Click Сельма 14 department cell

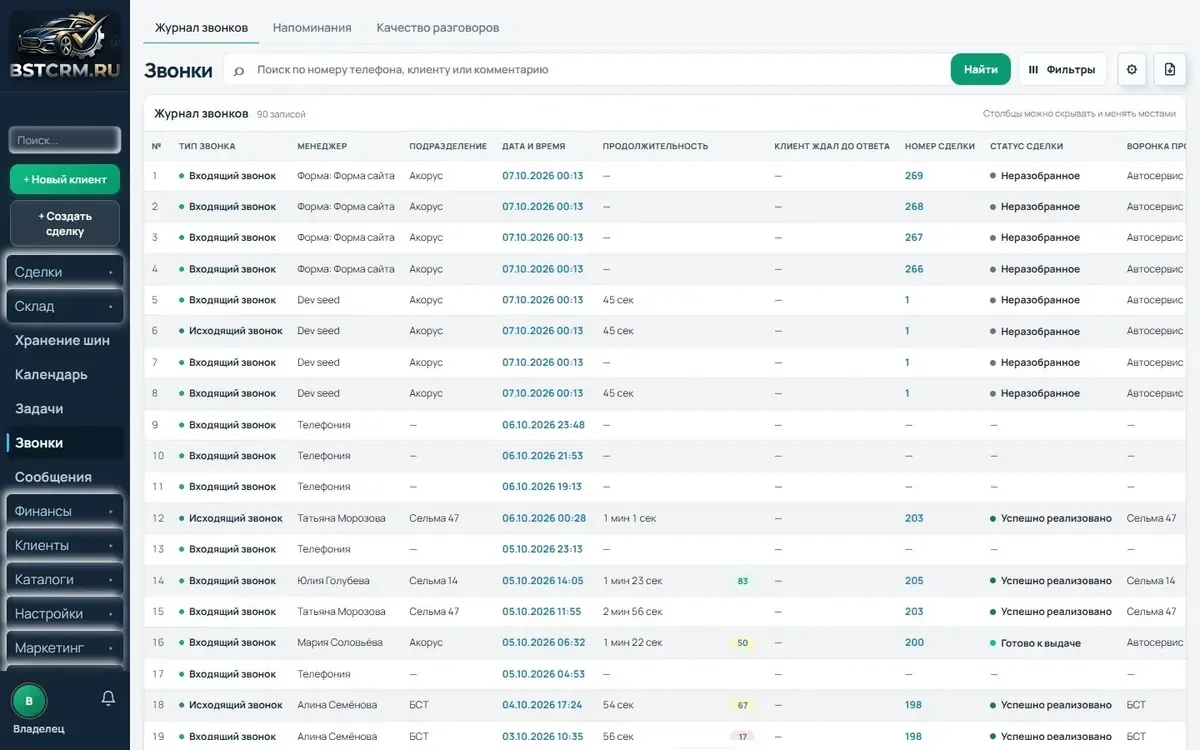[x=433, y=581]
